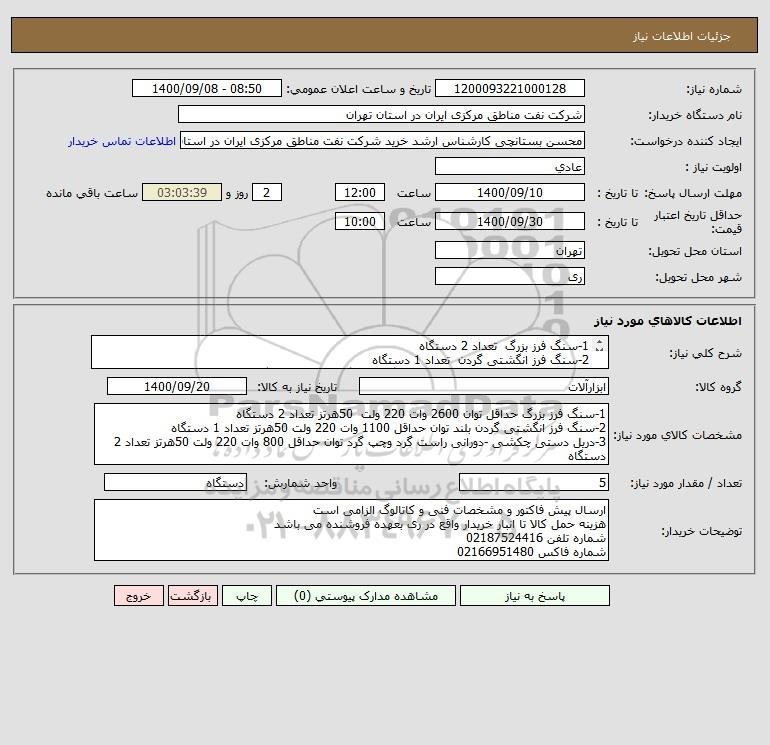This screenshot has height=745, width=770.
Task: Select the شماره نیاز field 1200093221000128
Action: click(510, 88)
